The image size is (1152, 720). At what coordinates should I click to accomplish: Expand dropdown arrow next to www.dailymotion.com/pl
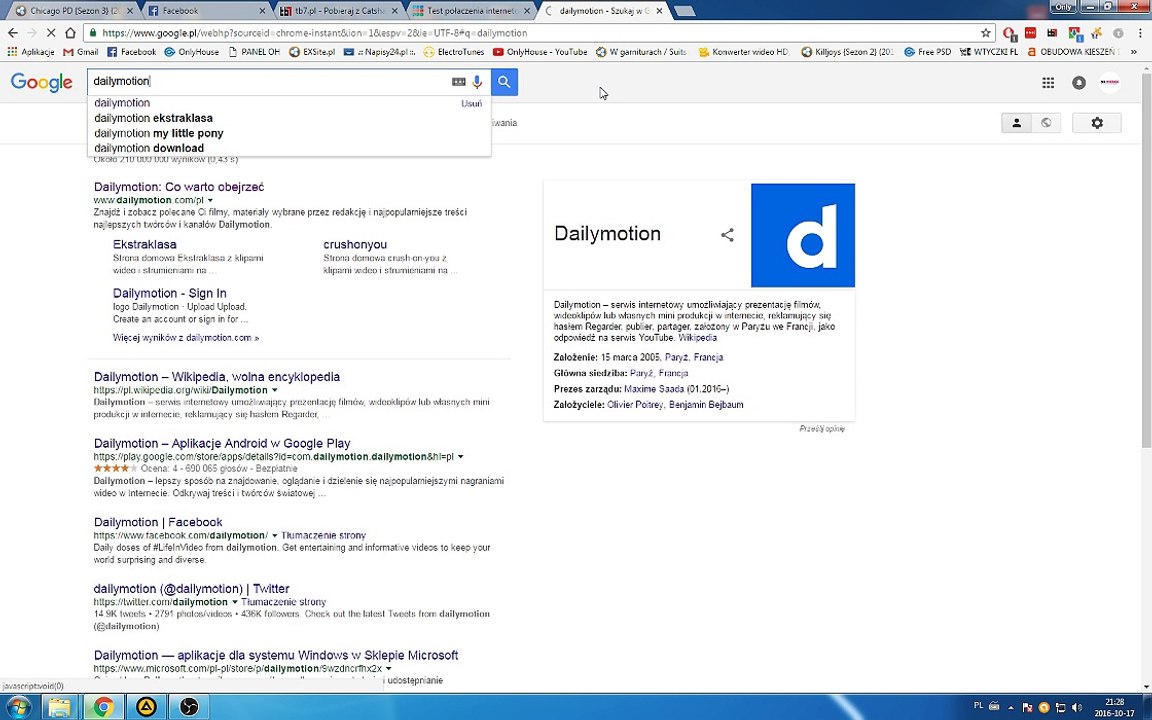210,200
